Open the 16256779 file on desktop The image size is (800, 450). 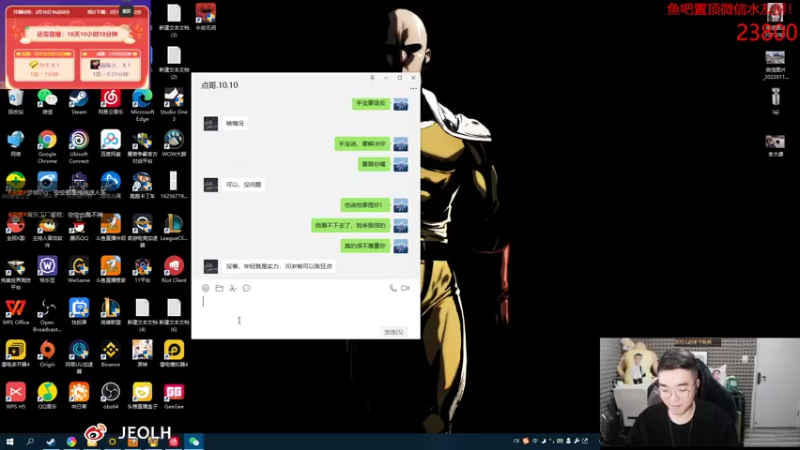click(x=174, y=185)
